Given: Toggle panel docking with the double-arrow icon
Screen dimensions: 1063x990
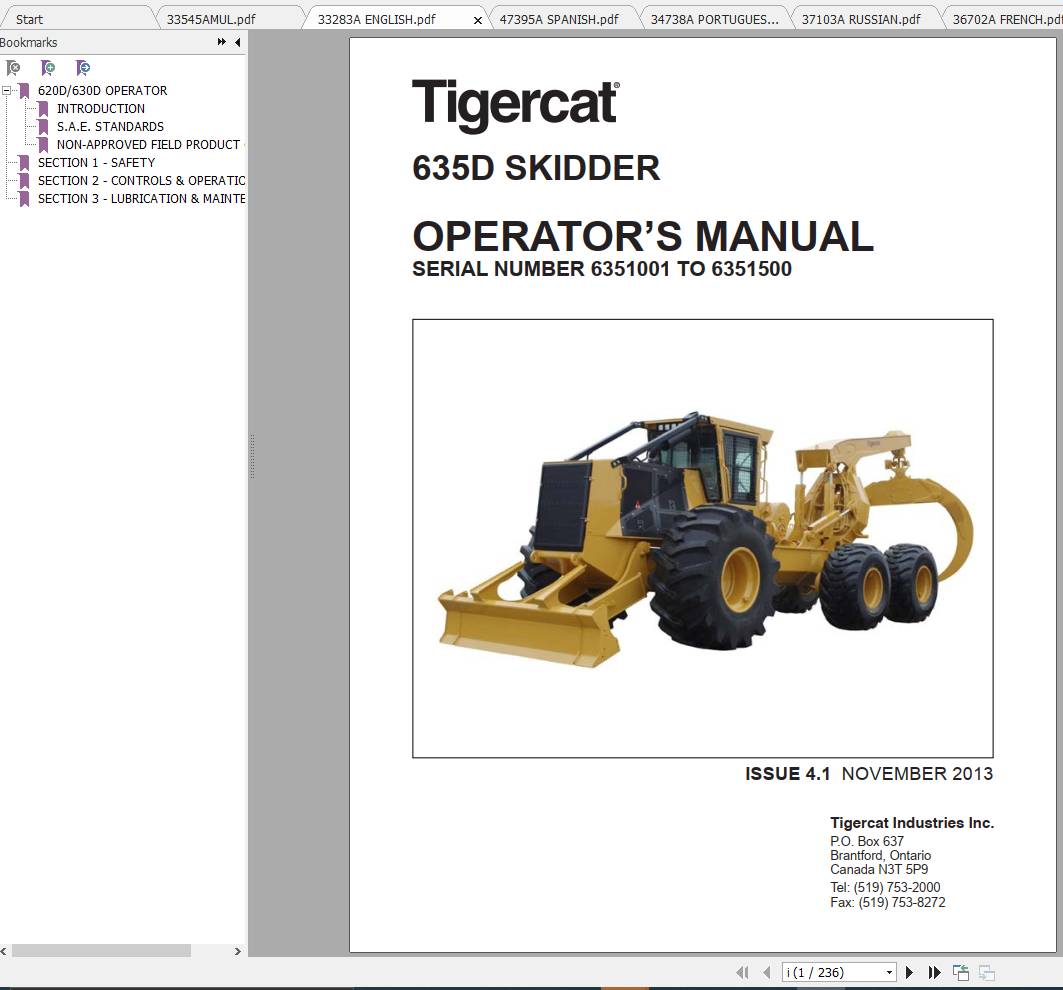Looking at the screenshot, I should pos(219,42).
